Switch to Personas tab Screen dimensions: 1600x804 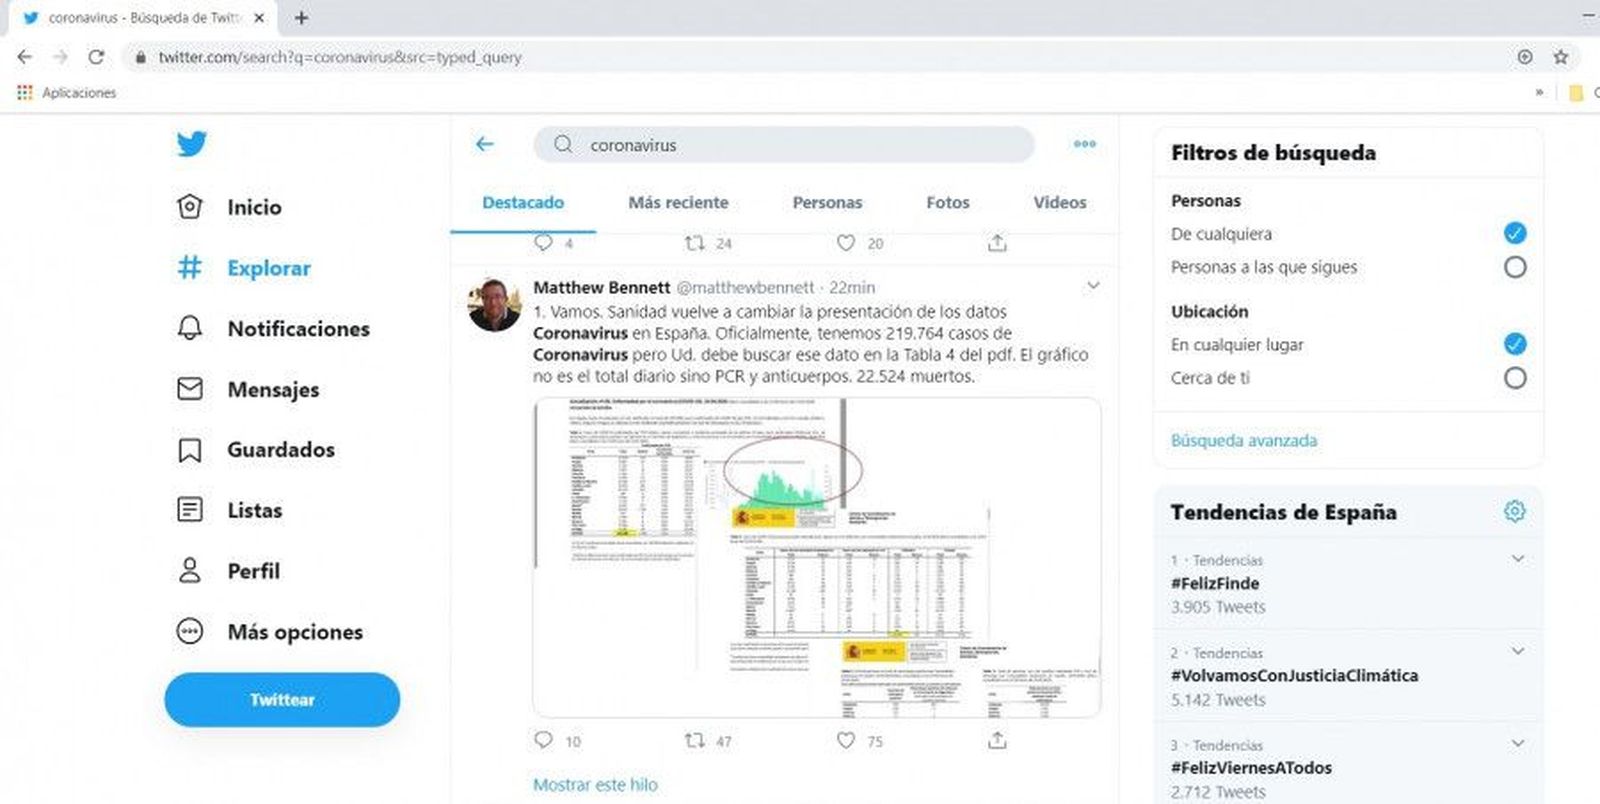coord(827,202)
